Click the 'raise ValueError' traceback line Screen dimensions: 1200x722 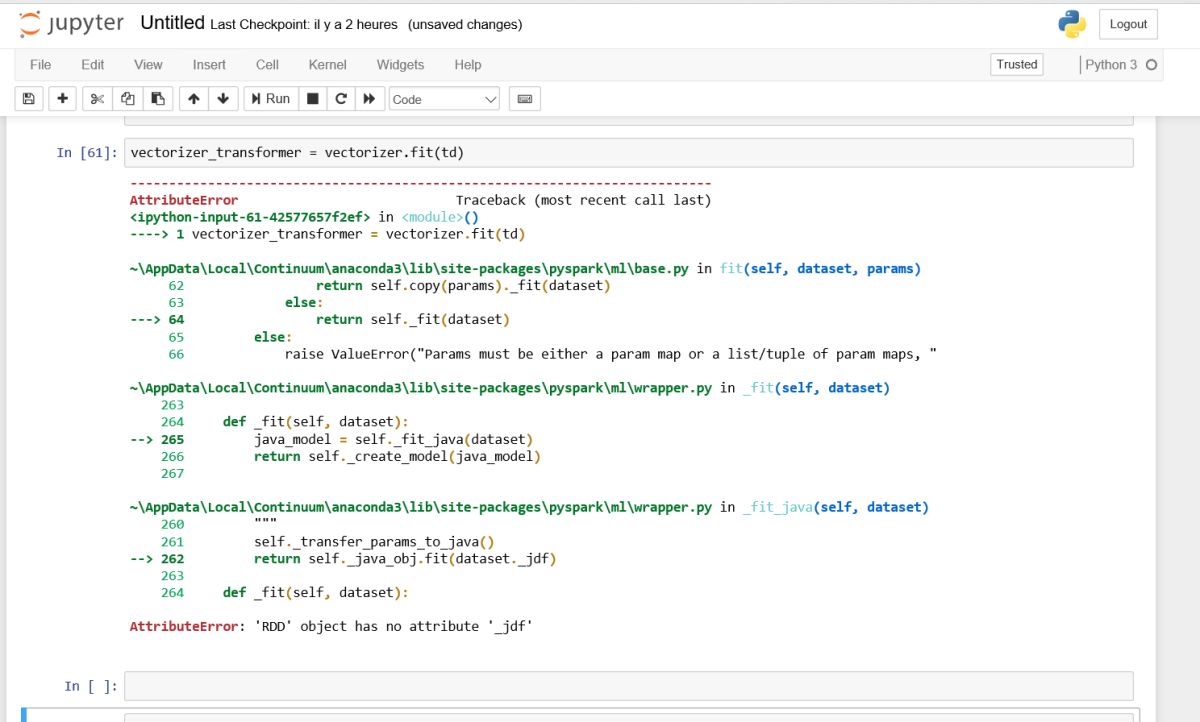click(x=610, y=354)
